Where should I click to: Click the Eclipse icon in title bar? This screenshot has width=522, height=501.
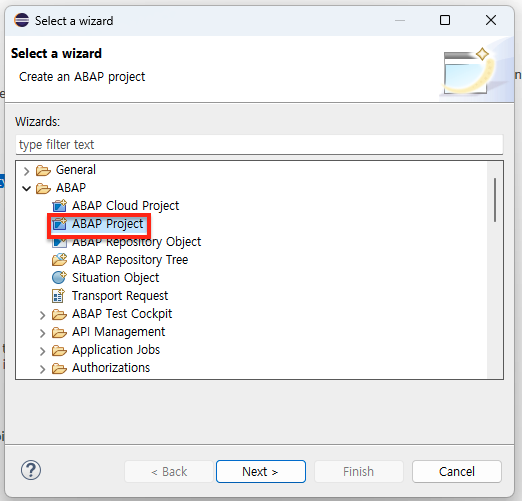coord(22,20)
